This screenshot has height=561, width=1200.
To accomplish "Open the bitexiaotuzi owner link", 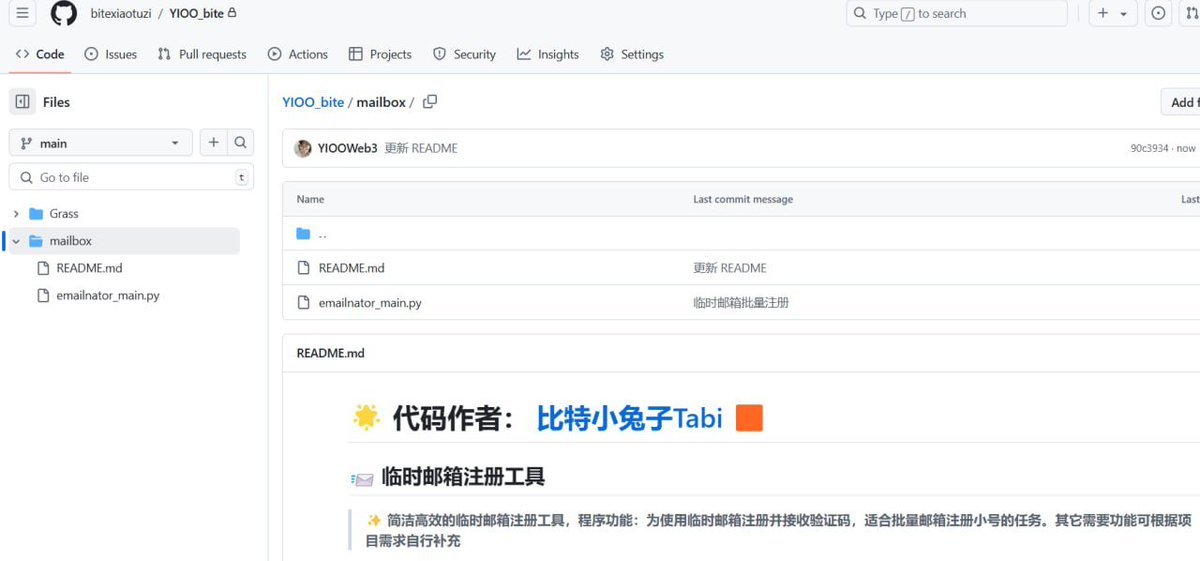I will 121,14.
